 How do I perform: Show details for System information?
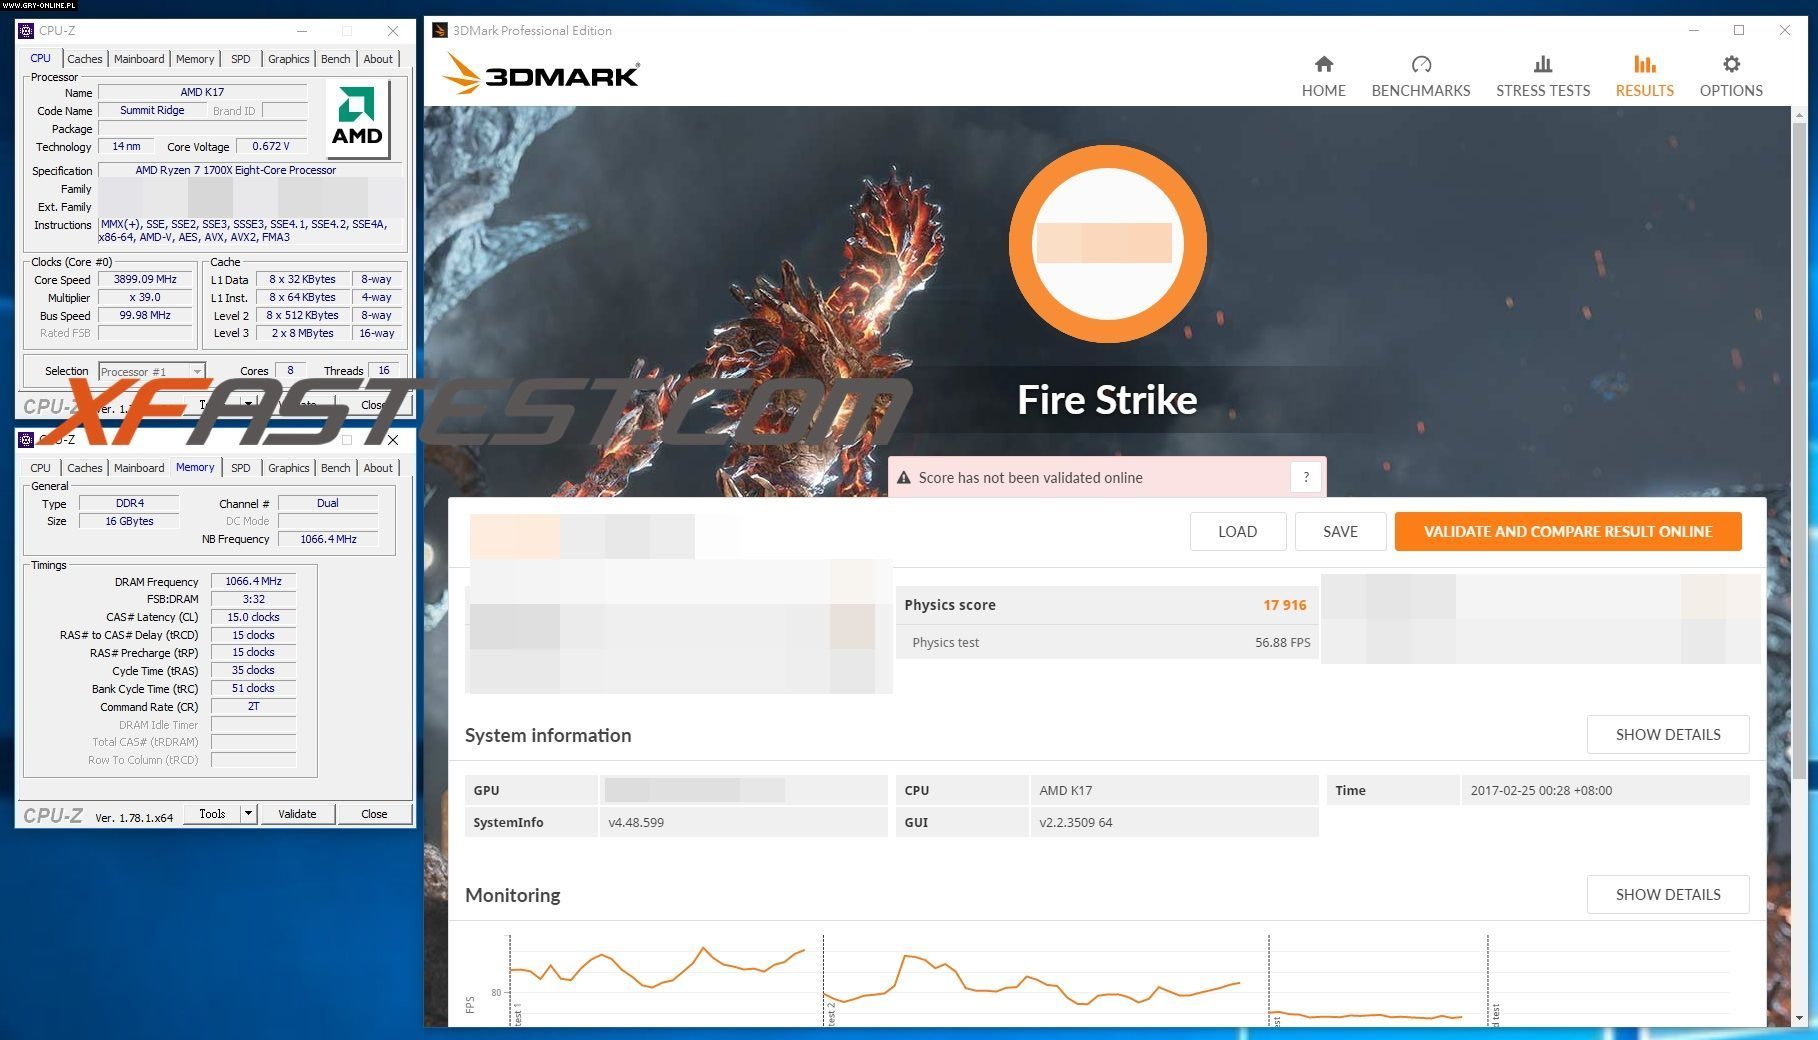(x=1667, y=735)
